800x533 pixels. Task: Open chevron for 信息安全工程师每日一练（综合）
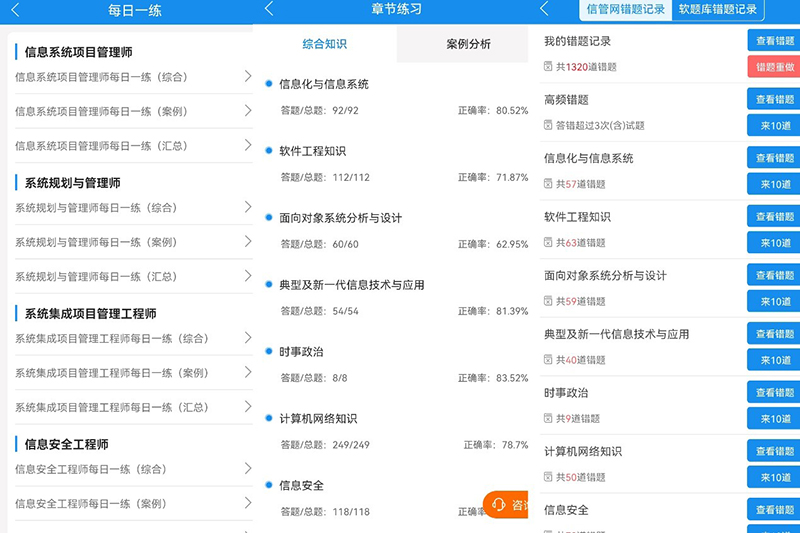pos(247,468)
